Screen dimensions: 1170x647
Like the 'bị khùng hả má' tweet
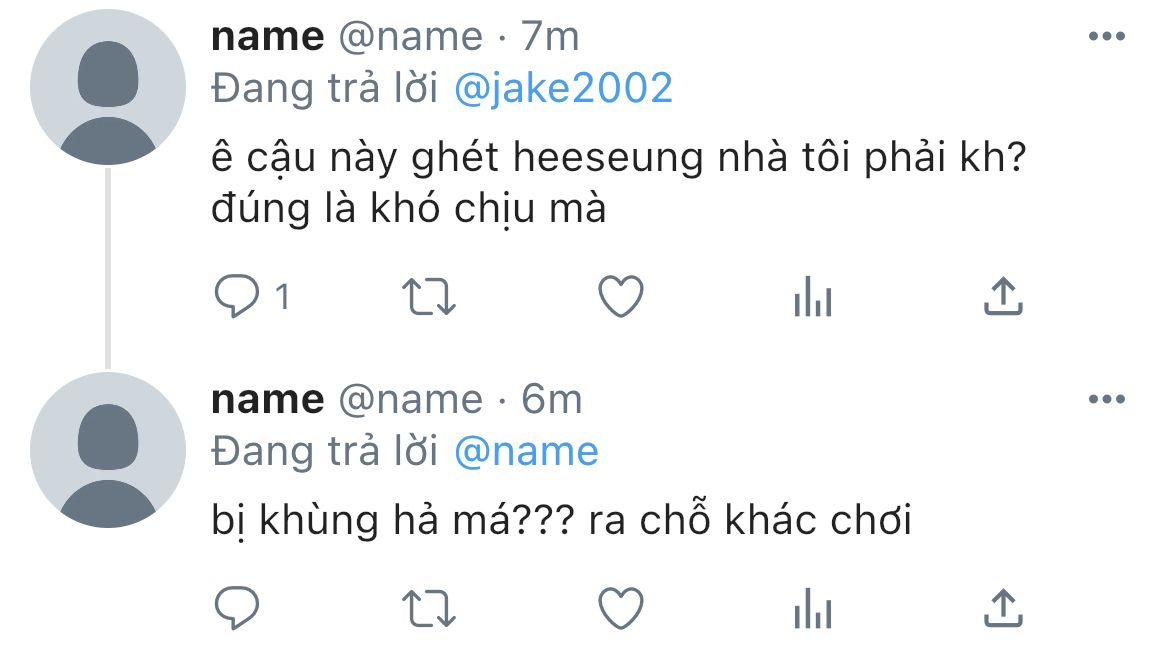[621, 608]
